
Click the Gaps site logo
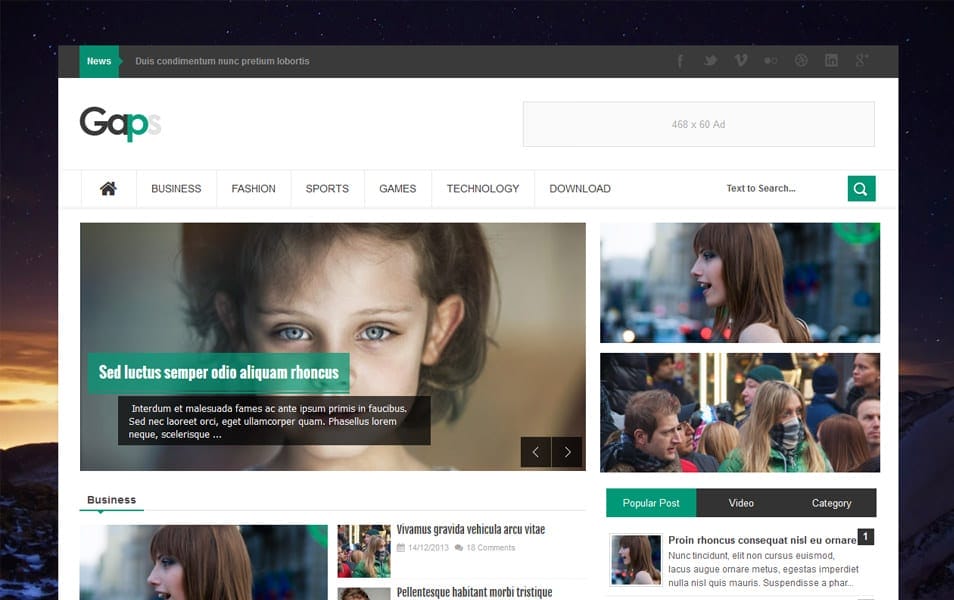[x=120, y=123]
